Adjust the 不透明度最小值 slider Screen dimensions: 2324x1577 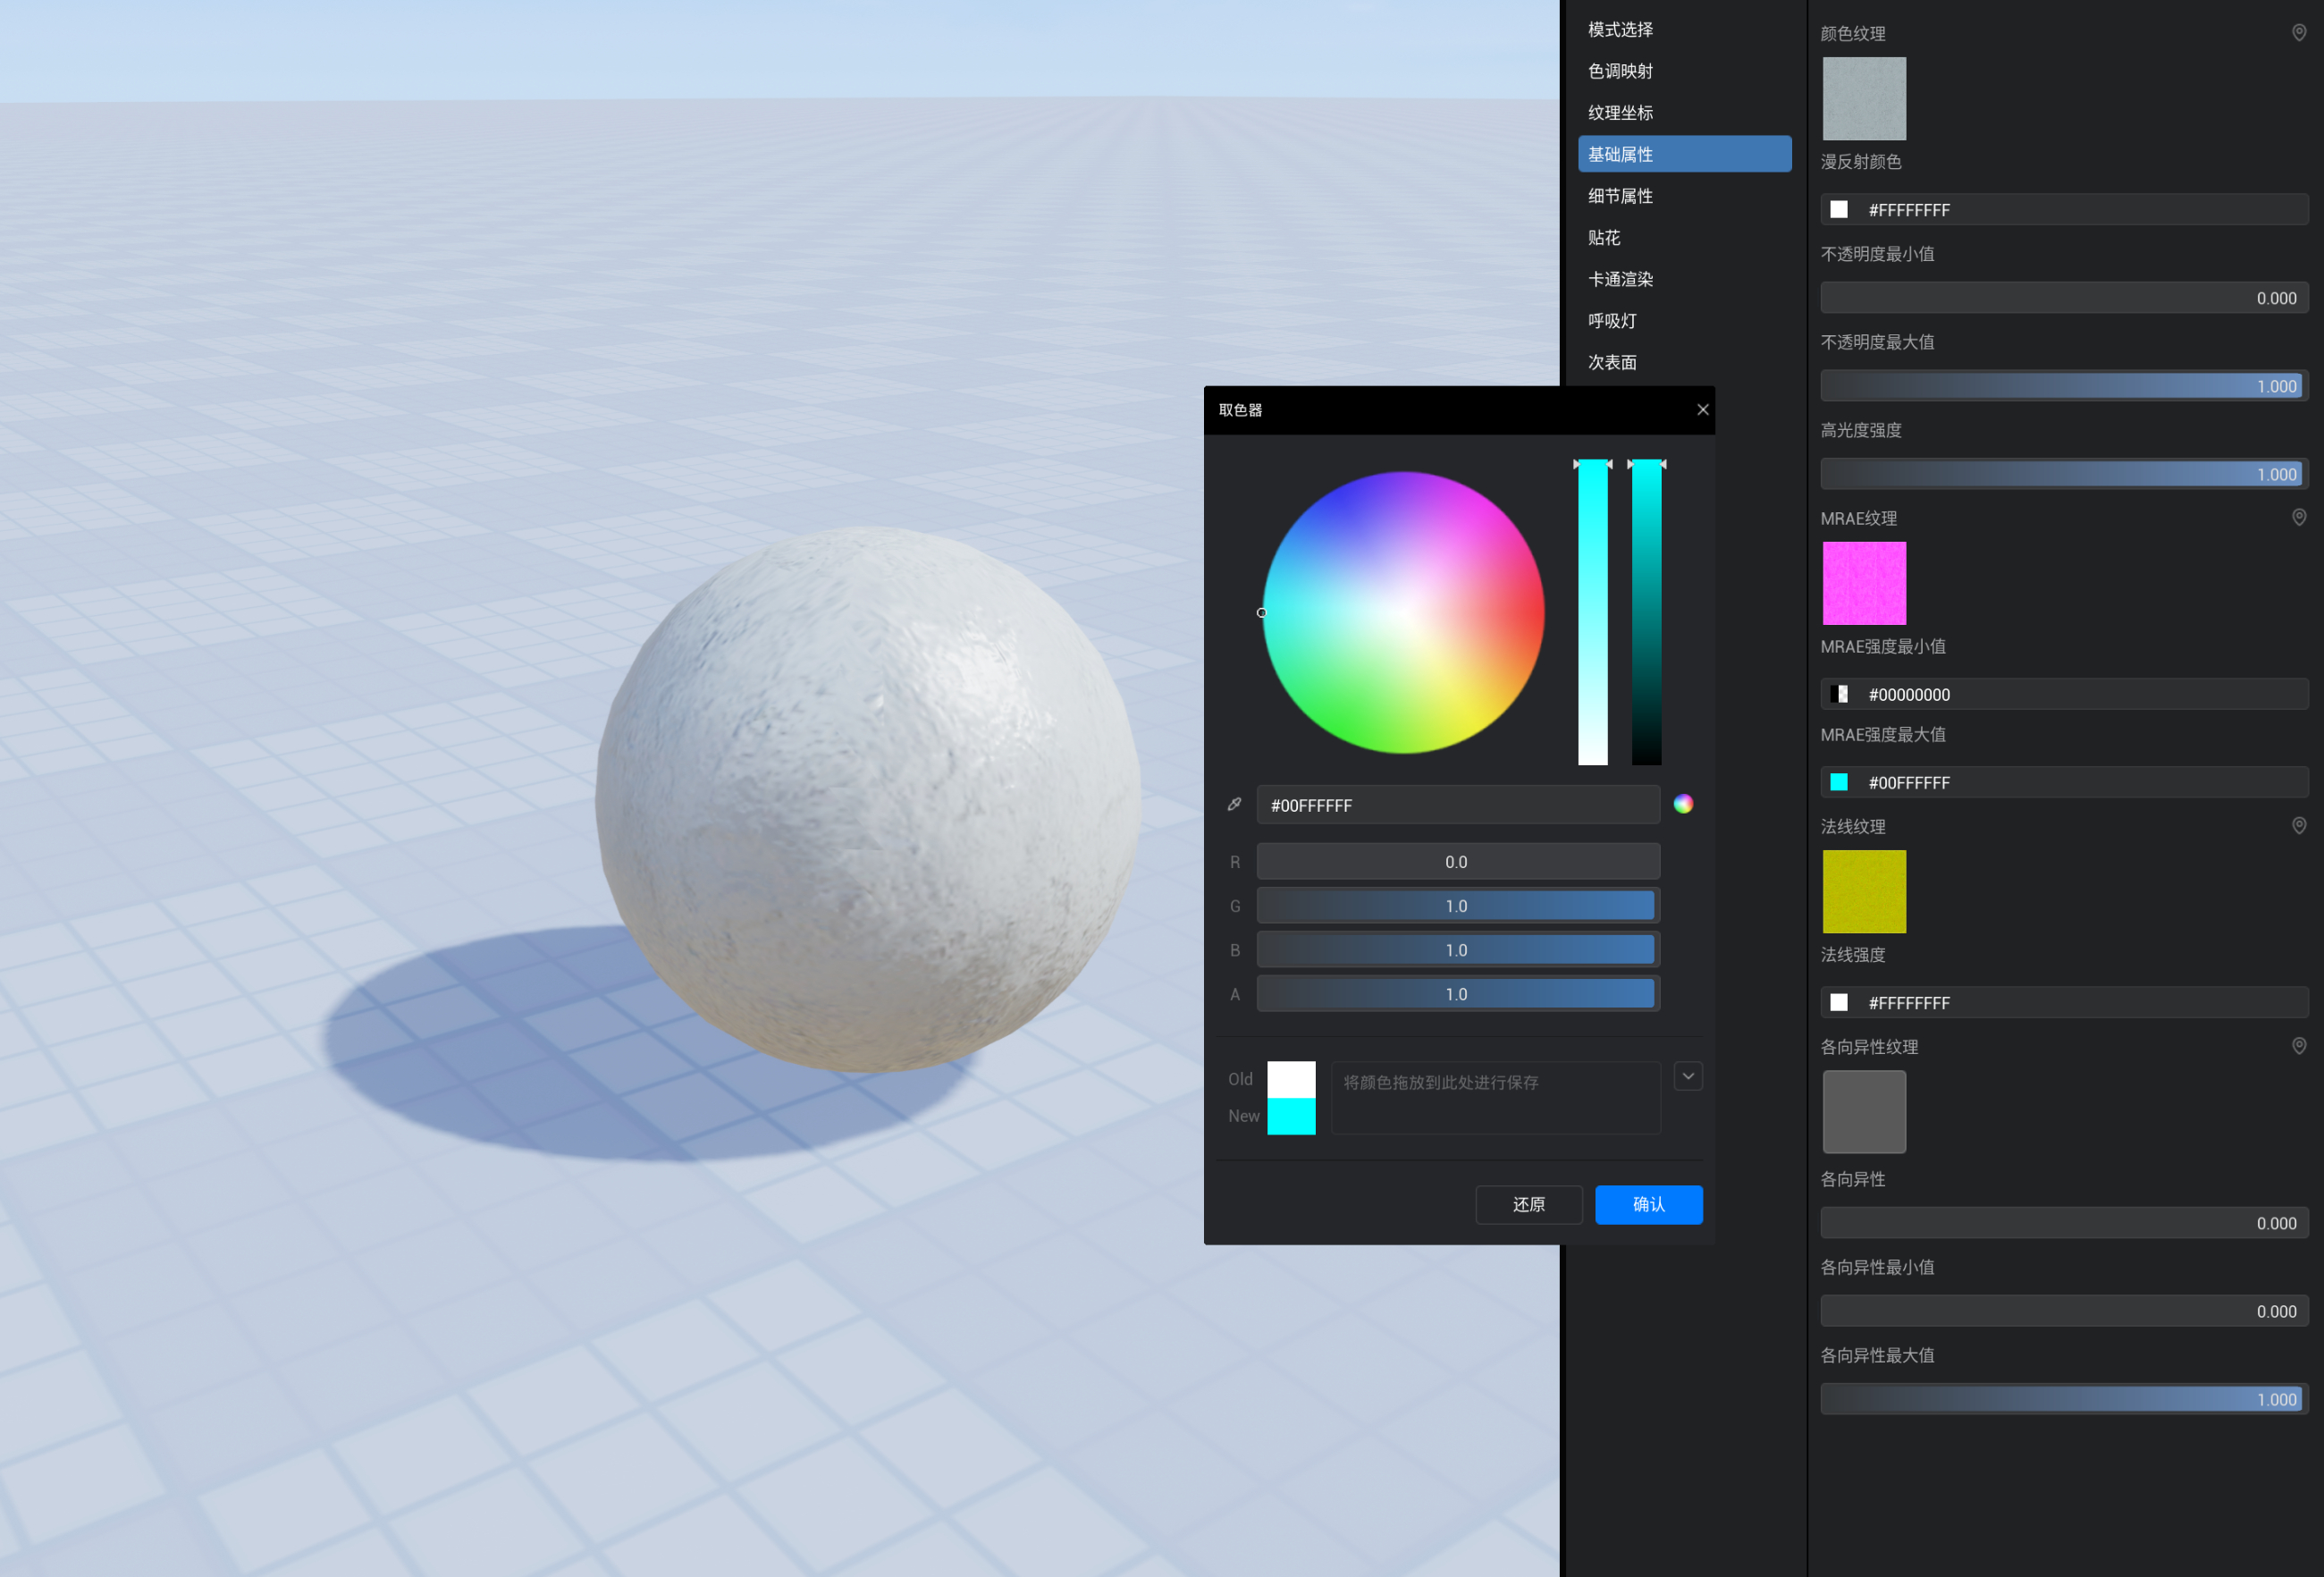click(x=2064, y=298)
